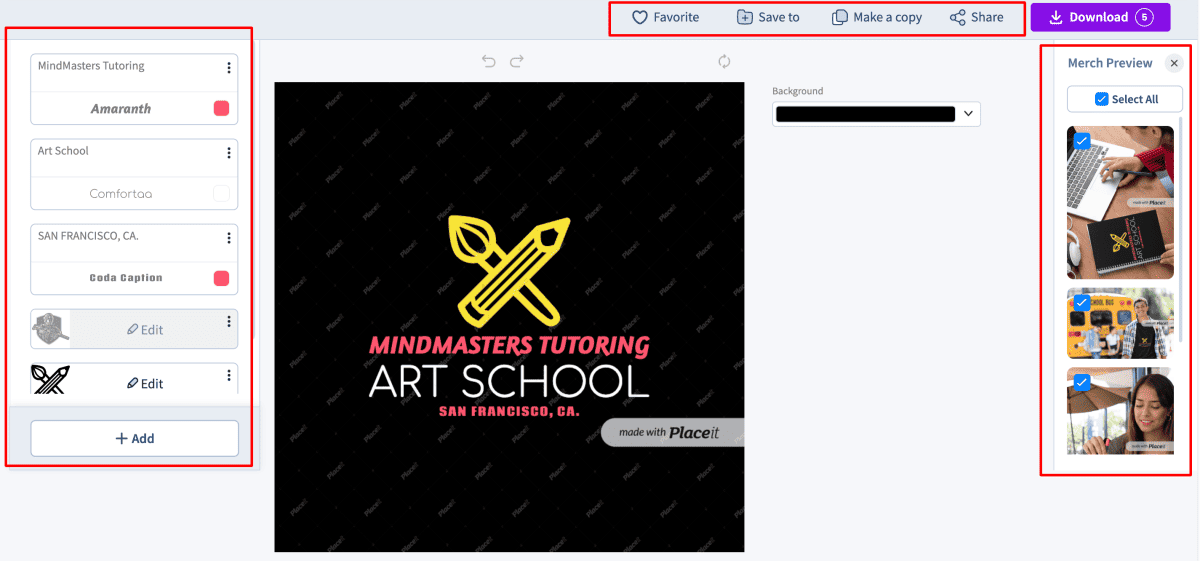
Task: Open options menu for MindMasters Tutoring text
Action: point(229,68)
